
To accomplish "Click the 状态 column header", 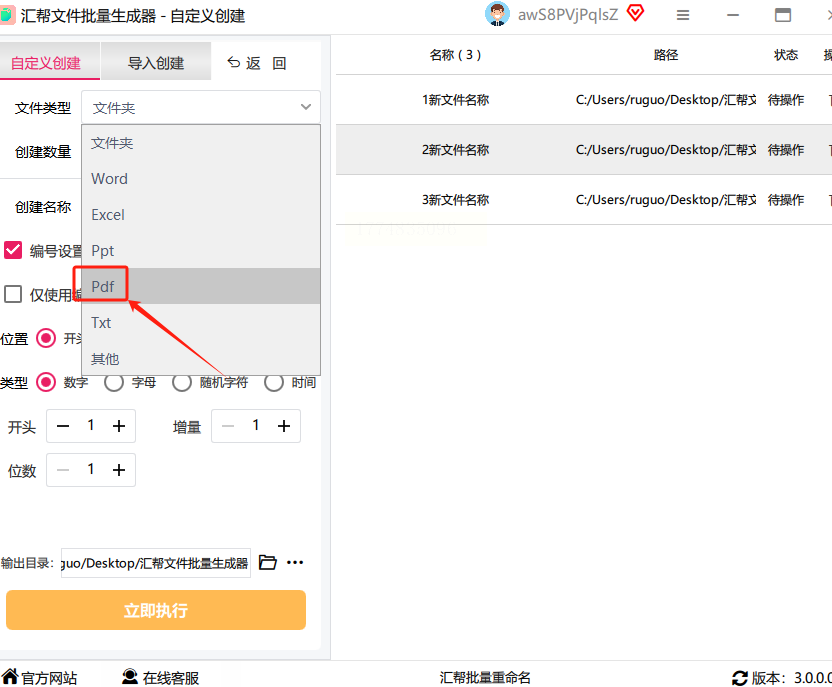I will (786, 55).
